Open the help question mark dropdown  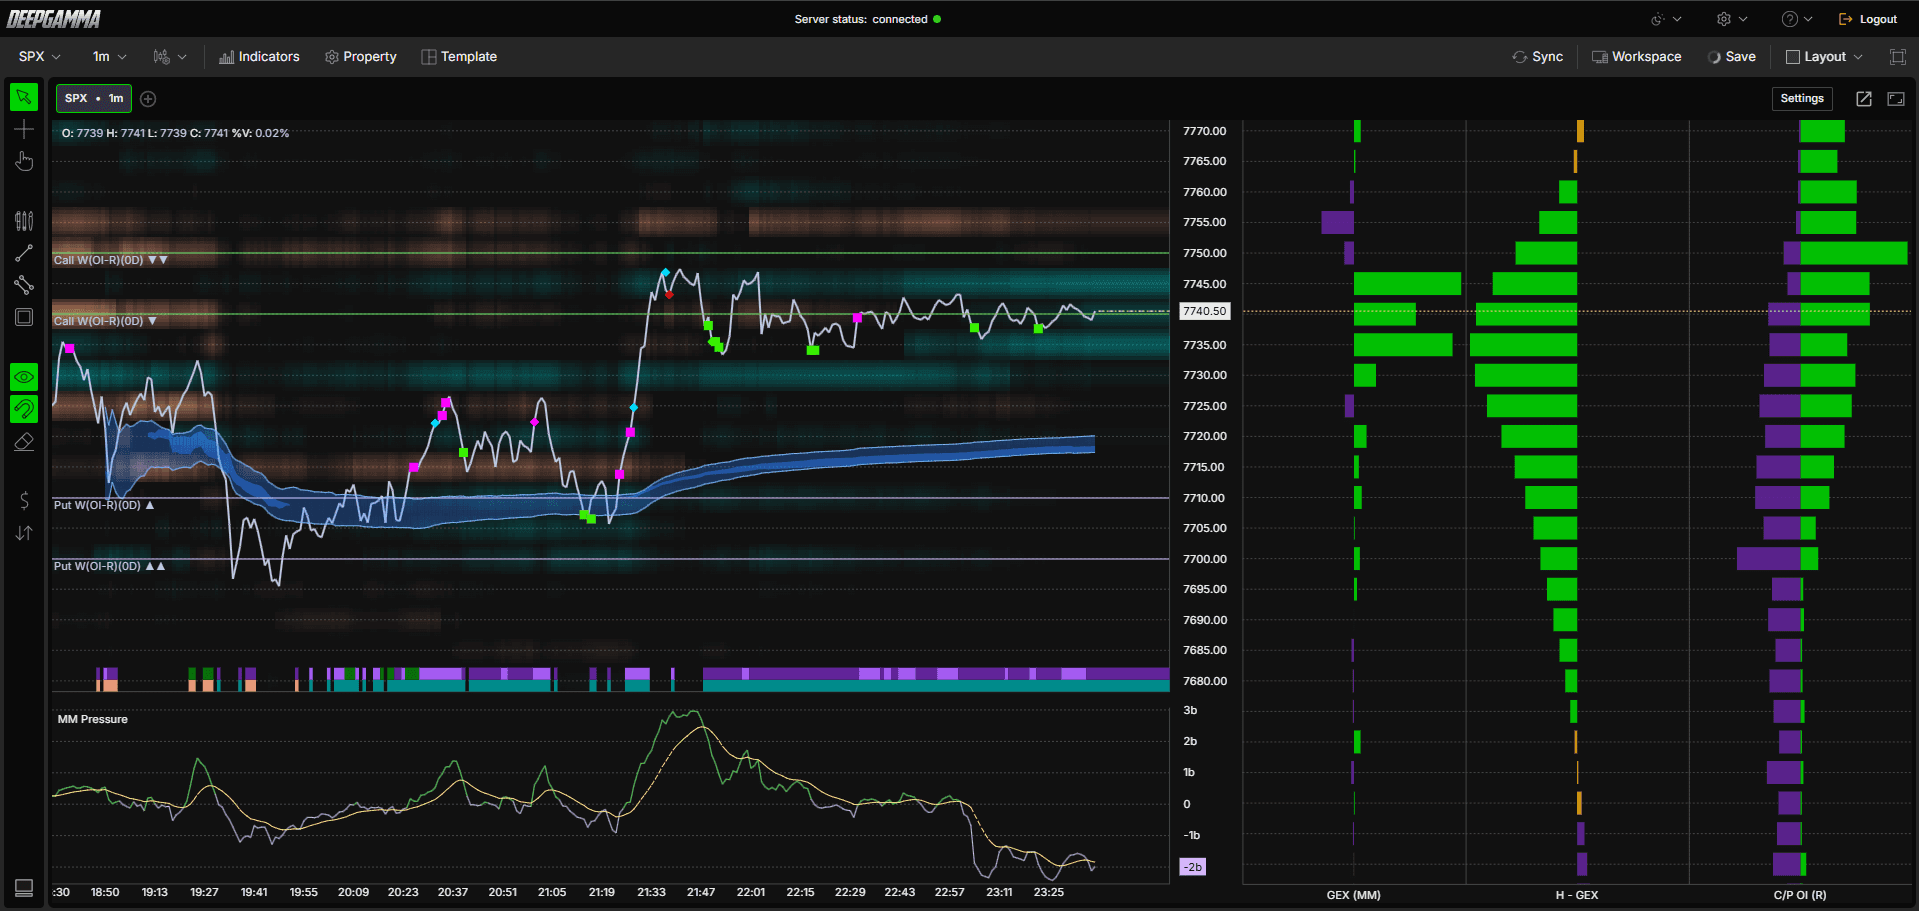tap(1797, 19)
